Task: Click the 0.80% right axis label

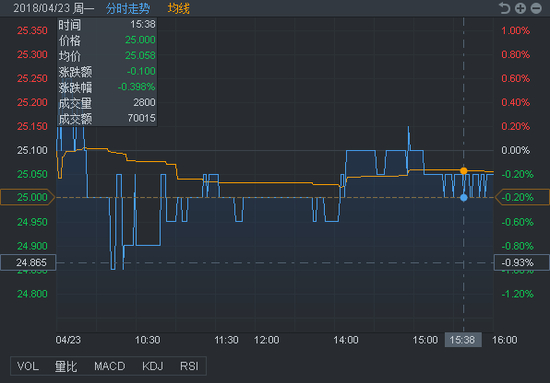Action: [516, 54]
